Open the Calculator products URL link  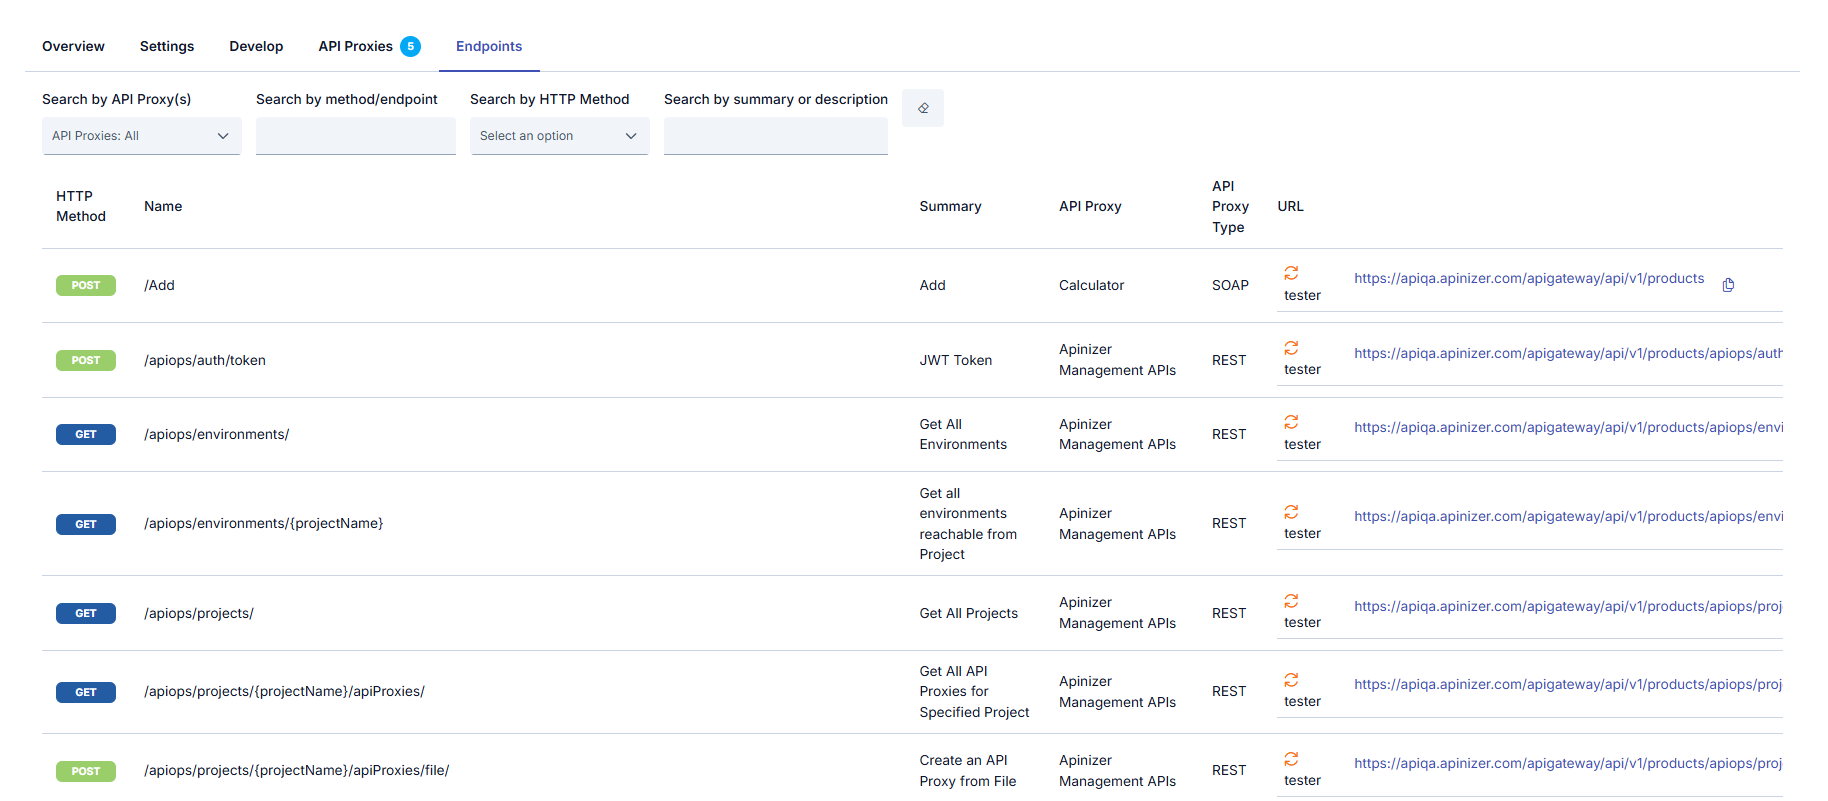pyautogui.click(x=1528, y=279)
